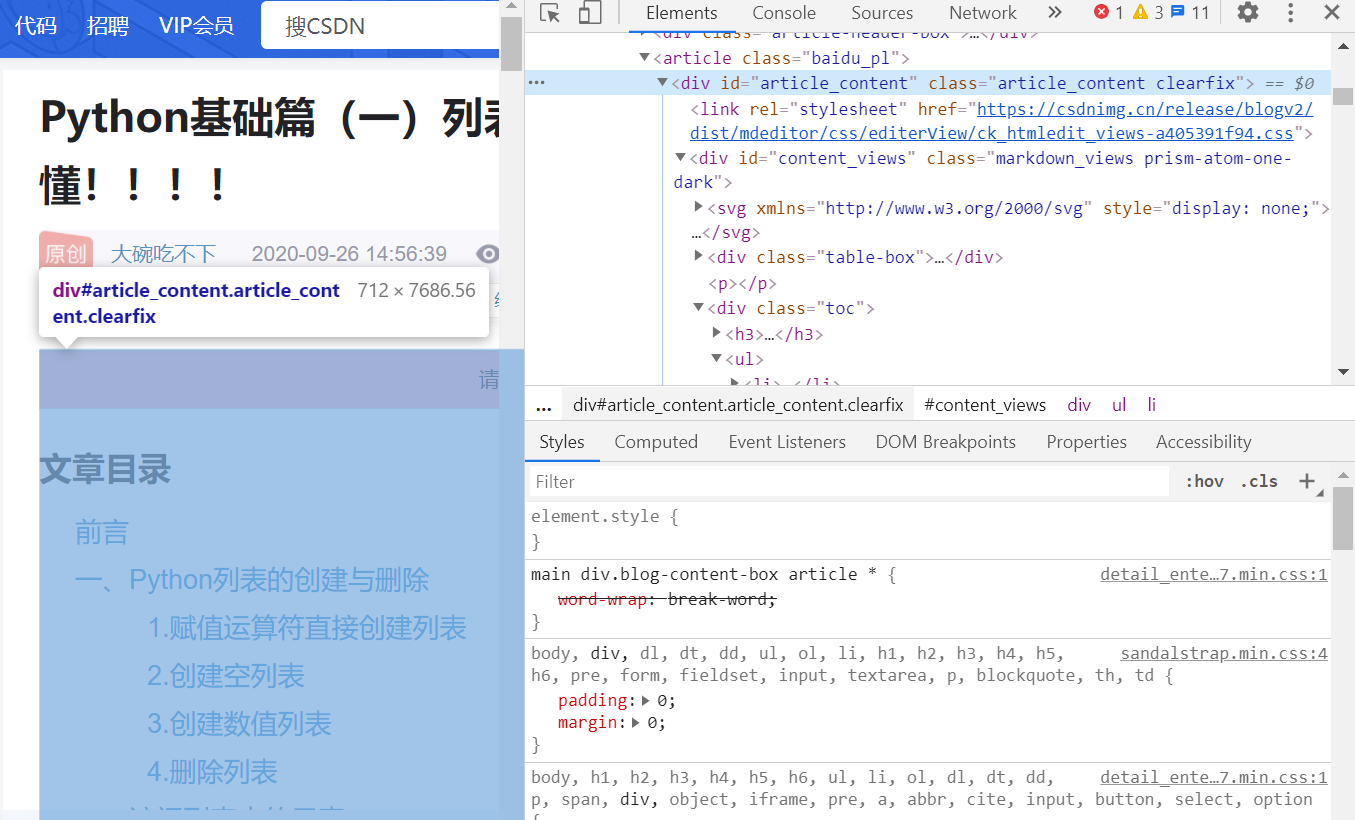
Task: Switch to the Console tab
Action: 784,13
